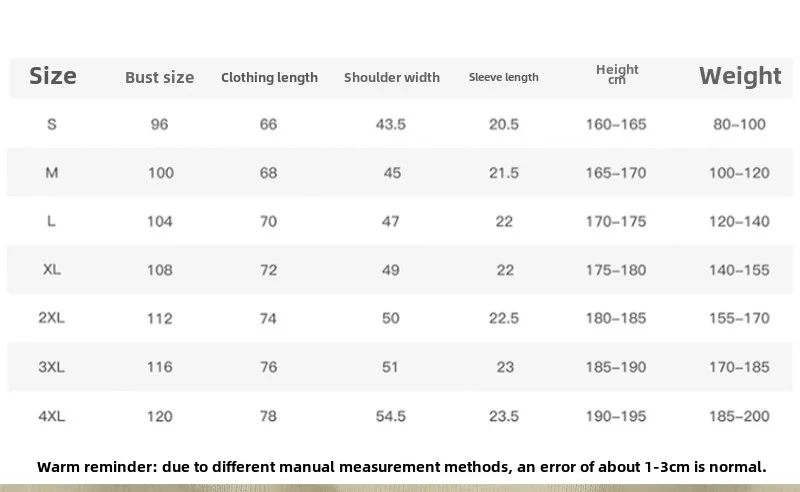
Task: Select the M size row label
Action: tap(52, 173)
